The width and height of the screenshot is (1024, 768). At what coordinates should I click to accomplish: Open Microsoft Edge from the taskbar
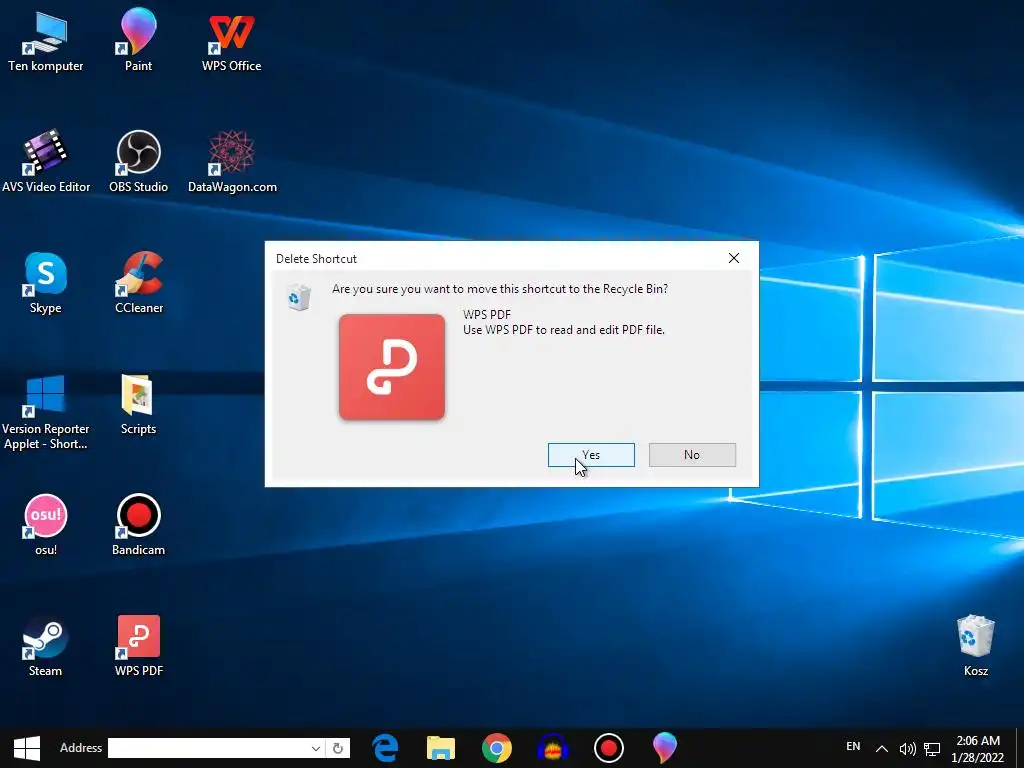click(385, 748)
